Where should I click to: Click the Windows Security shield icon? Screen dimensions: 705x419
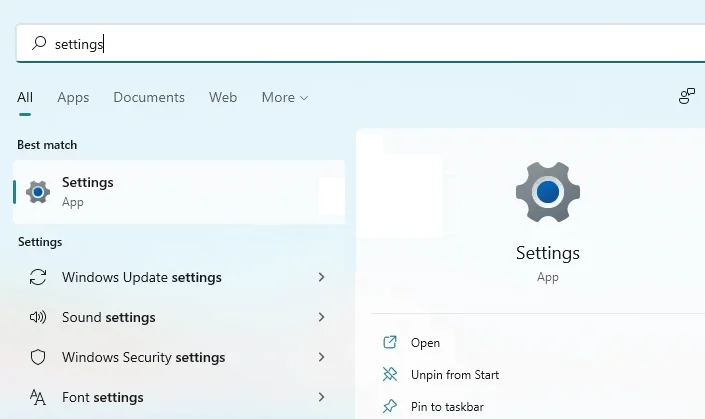(x=38, y=357)
